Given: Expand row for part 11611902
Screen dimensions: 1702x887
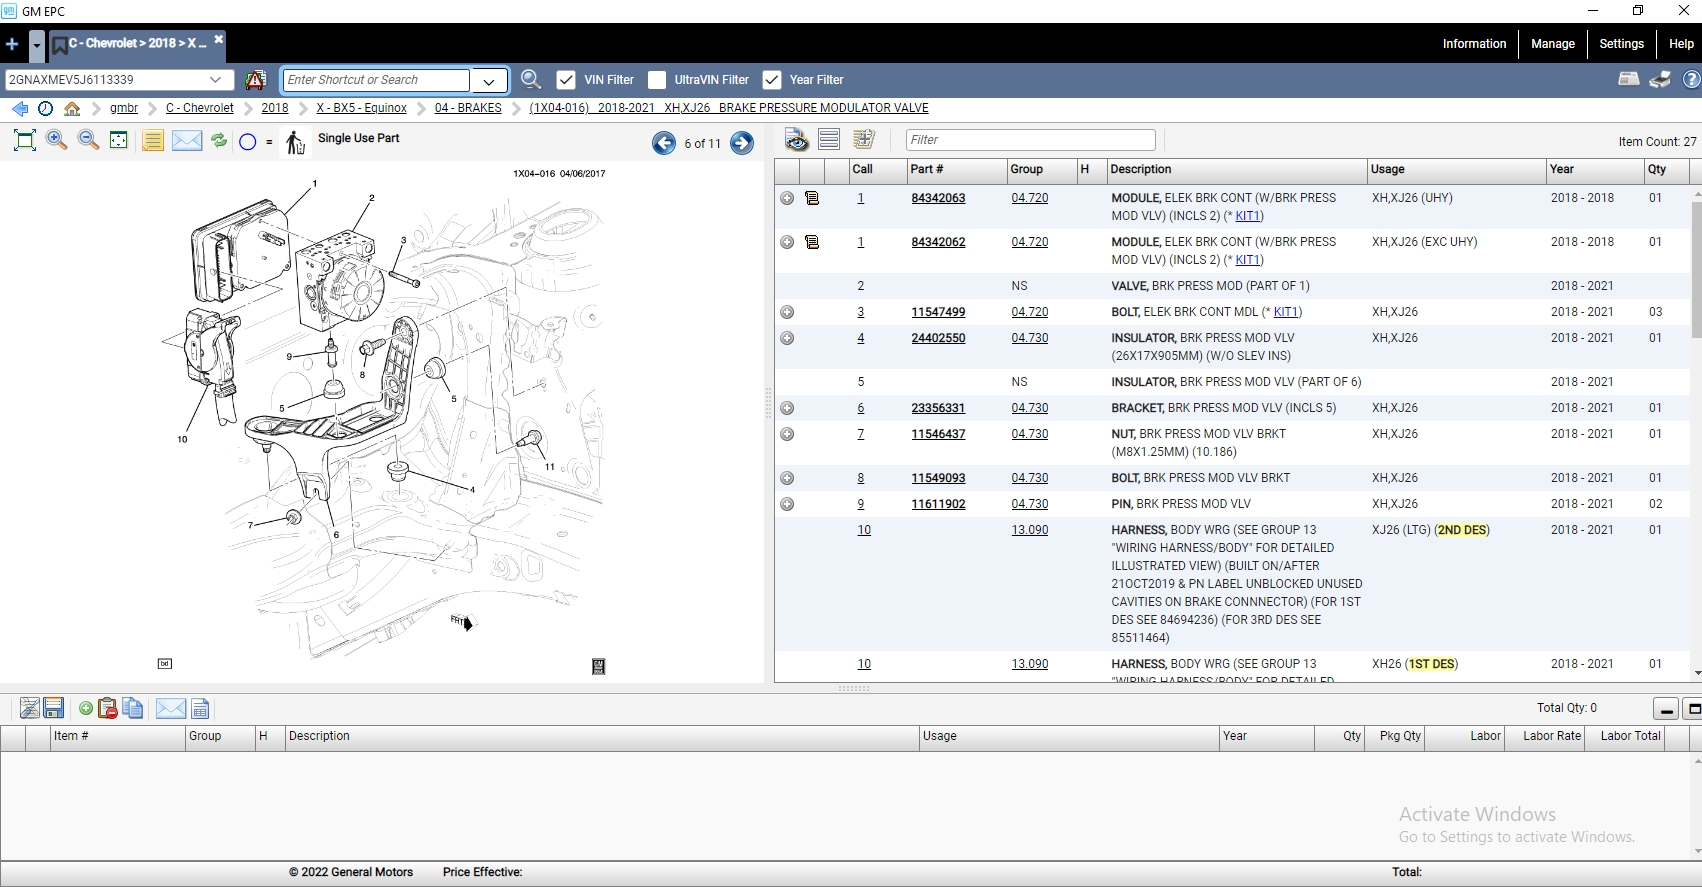Looking at the screenshot, I should tap(787, 504).
